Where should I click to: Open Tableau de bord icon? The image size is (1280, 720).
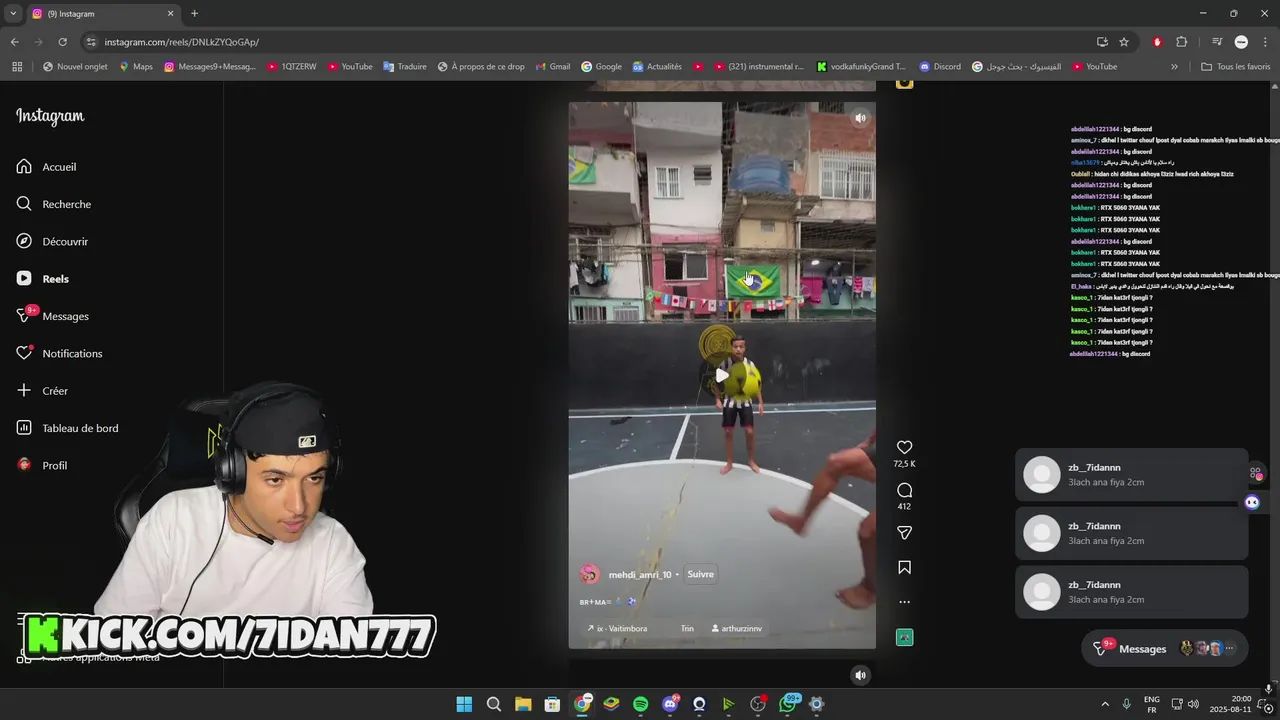(x=24, y=428)
